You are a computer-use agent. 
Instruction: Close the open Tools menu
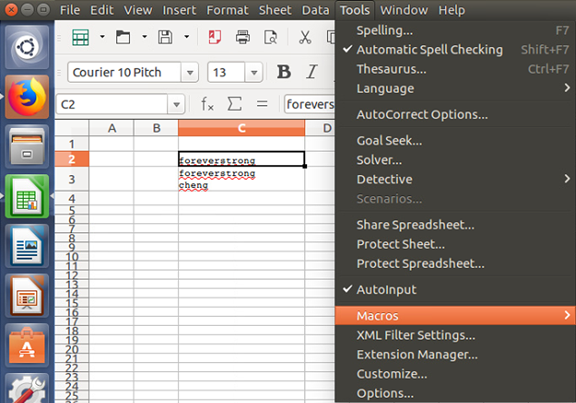click(354, 10)
